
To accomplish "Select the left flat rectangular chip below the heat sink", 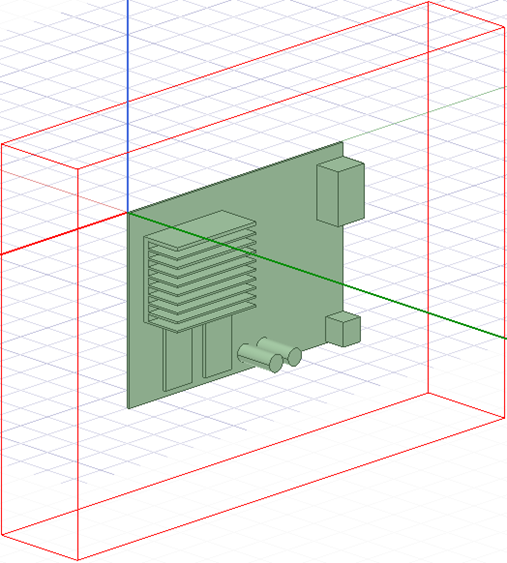I will [178, 359].
